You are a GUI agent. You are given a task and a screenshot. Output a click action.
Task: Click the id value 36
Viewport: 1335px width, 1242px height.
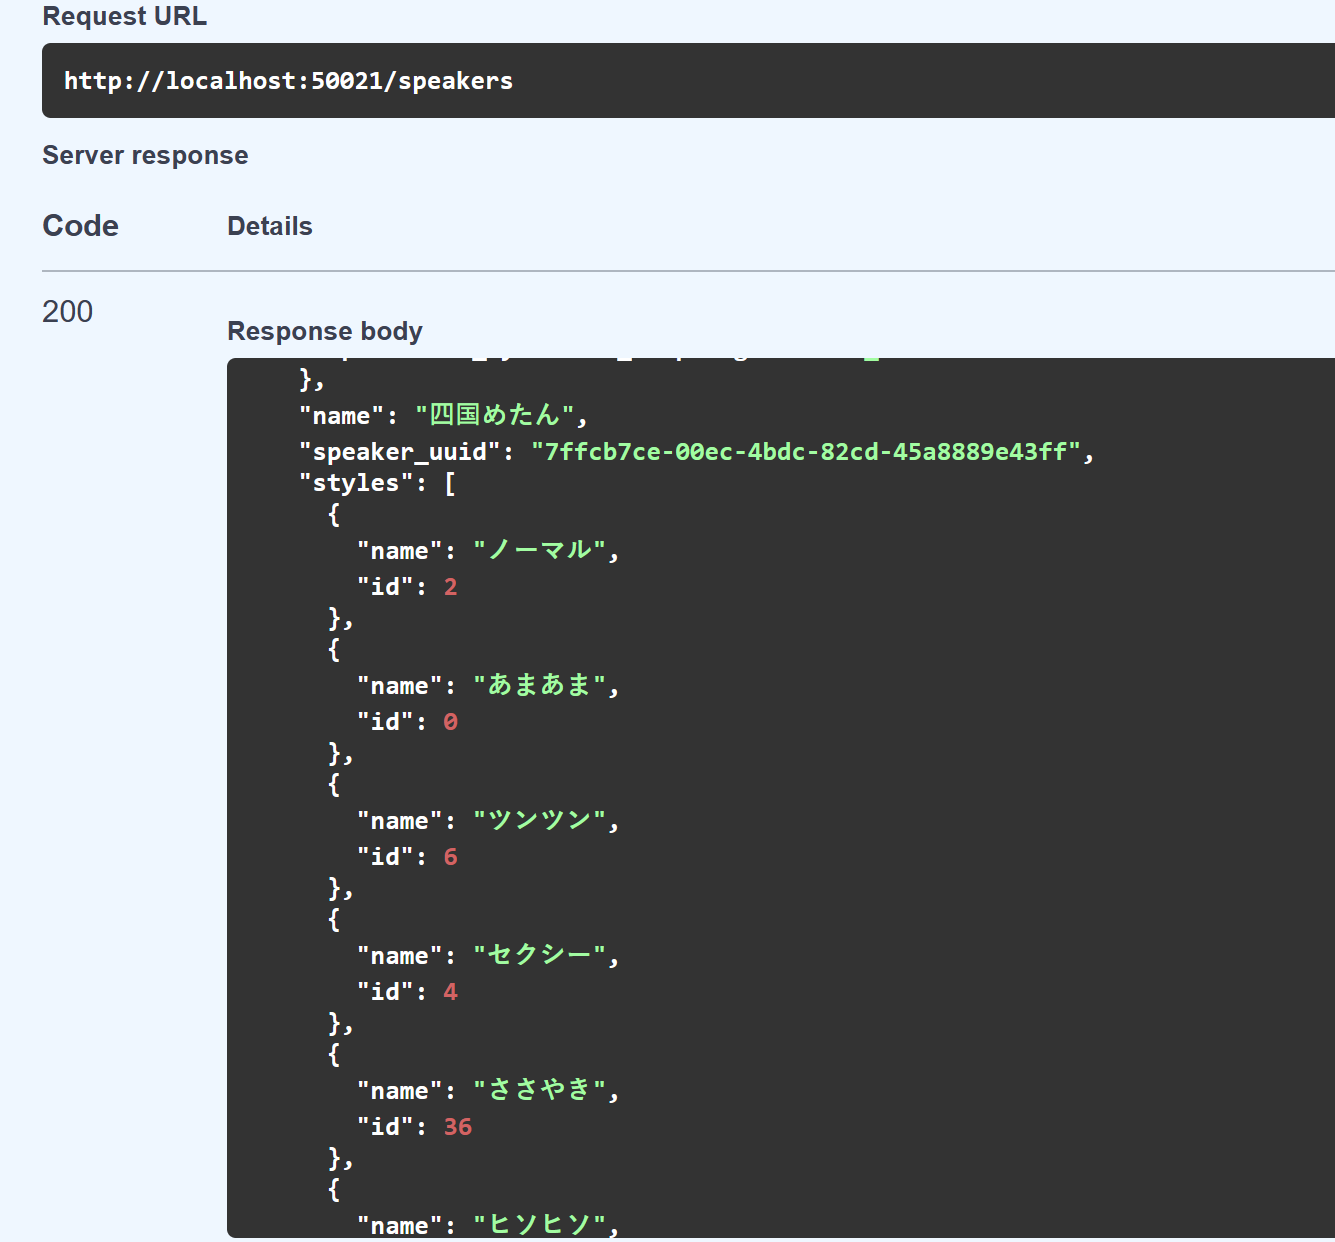coord(458,1127)
